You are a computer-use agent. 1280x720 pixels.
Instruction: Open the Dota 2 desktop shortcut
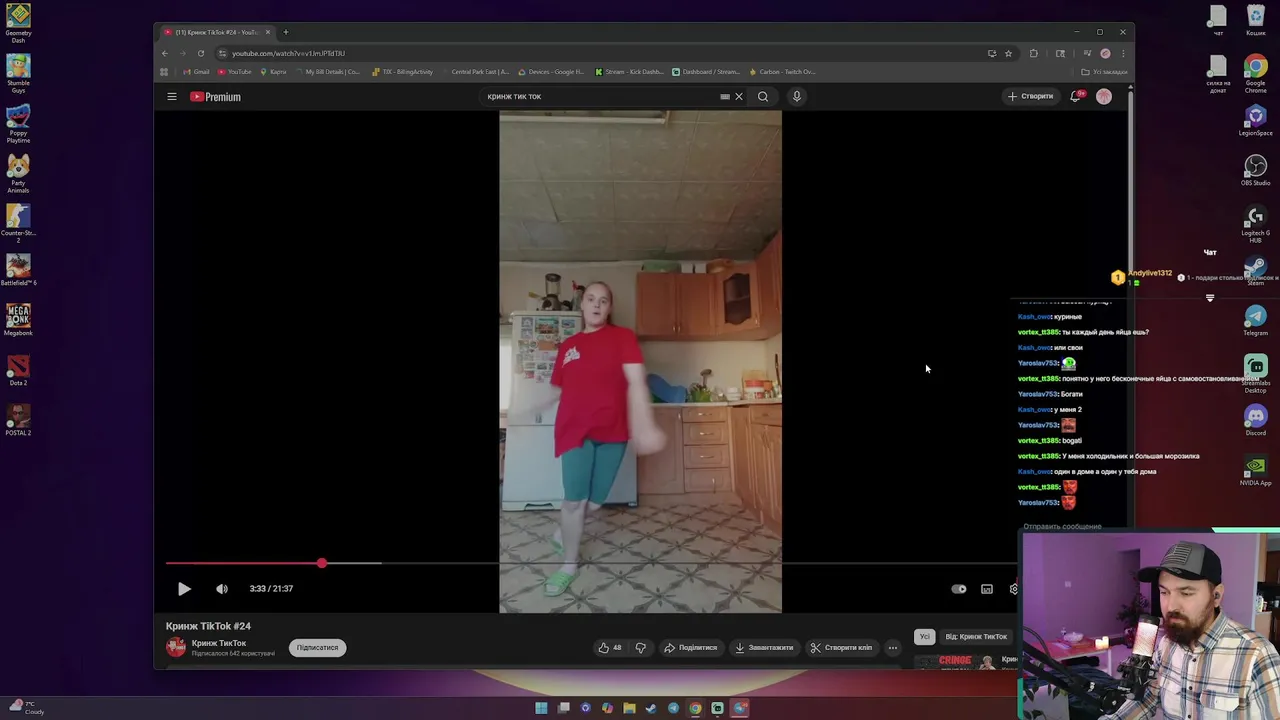coord(18,370)
